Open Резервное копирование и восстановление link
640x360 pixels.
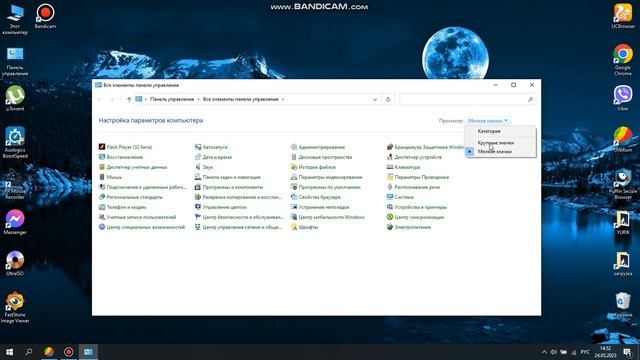coord(238,197)
